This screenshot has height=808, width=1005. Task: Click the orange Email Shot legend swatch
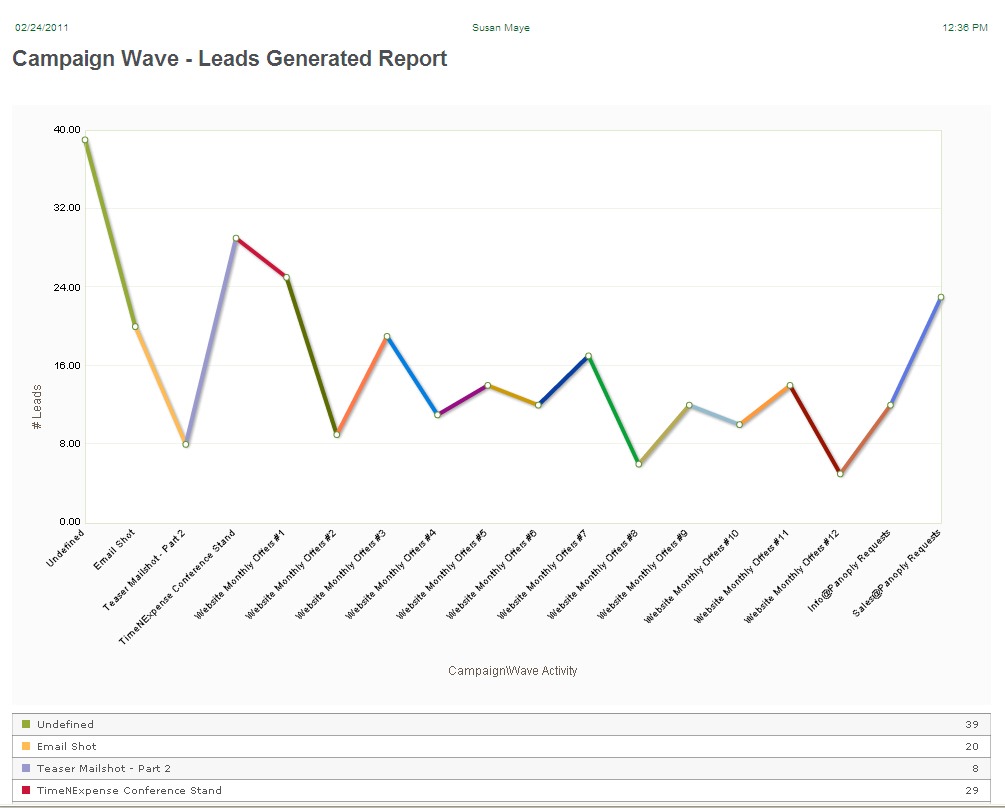(x=26, y=746)
